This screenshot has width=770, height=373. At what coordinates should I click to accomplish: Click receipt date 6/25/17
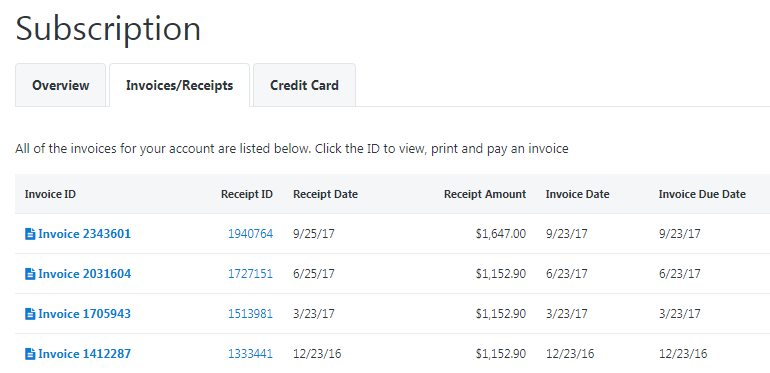click(314, 273)
